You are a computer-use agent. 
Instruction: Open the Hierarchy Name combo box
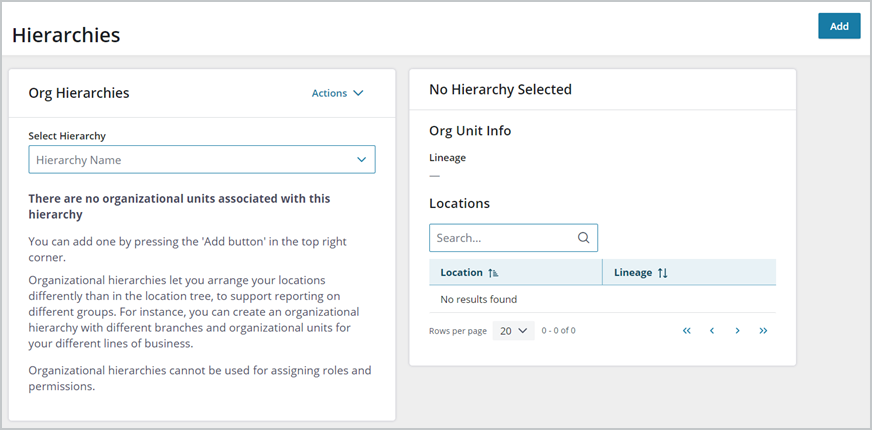click(202, 160)
